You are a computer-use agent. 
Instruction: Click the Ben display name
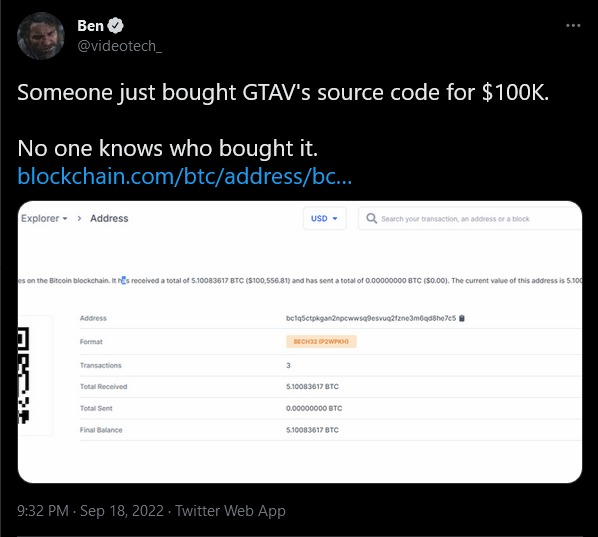[90, 26]
